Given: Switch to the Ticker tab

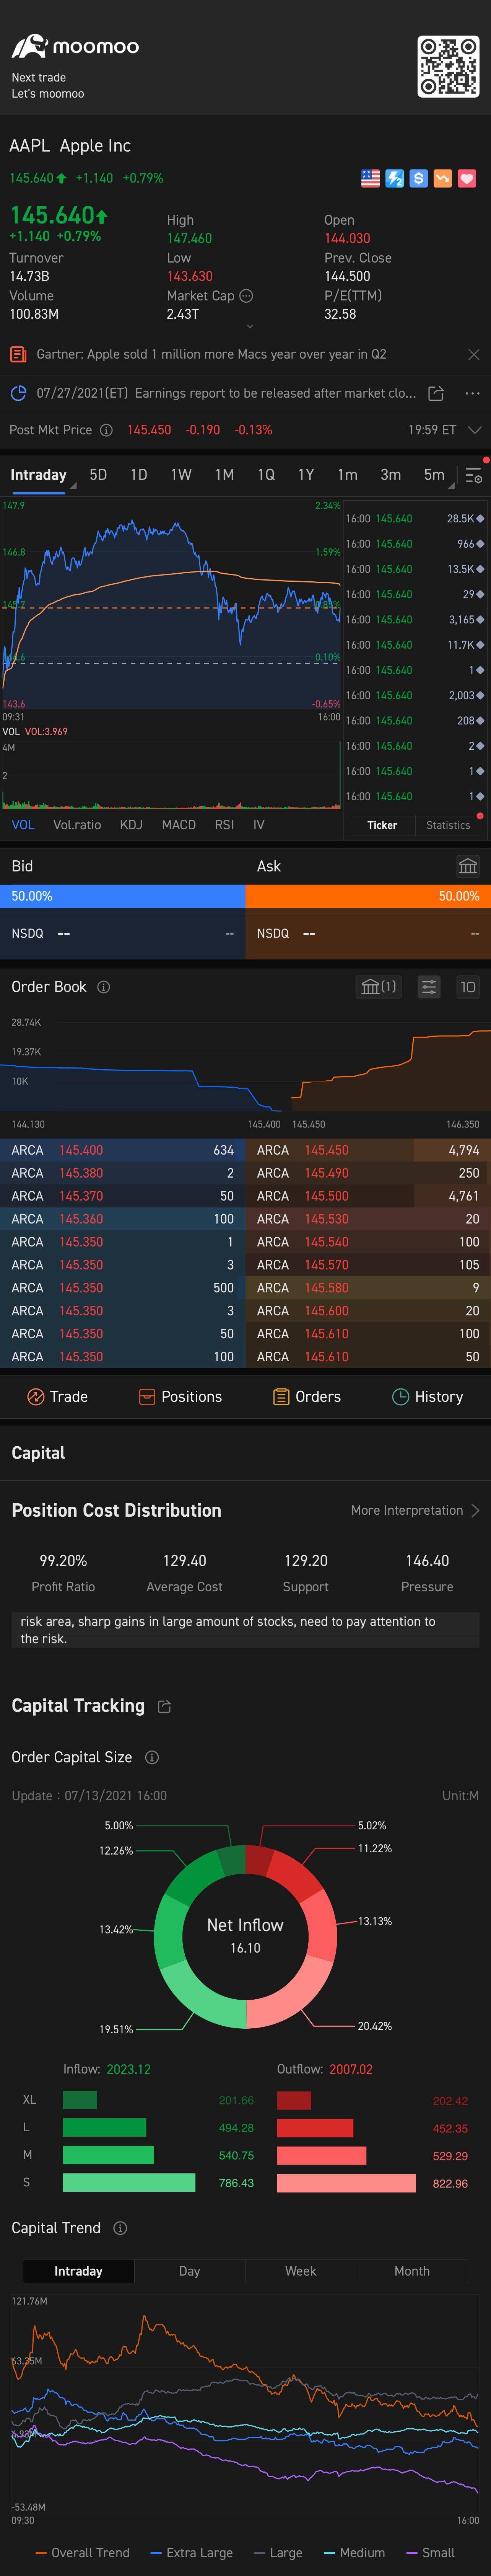Looking at the screenshot, I should [x=382, y=825].
